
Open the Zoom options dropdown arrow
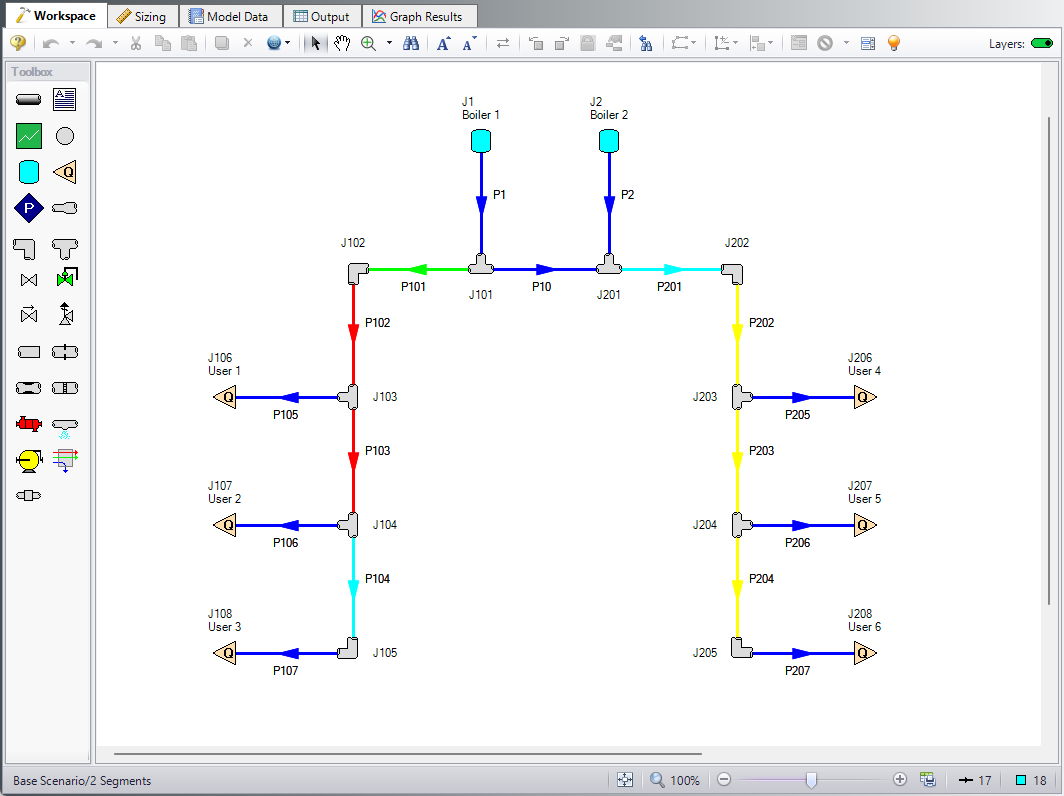pyautogui.click(x=389, y=43)
